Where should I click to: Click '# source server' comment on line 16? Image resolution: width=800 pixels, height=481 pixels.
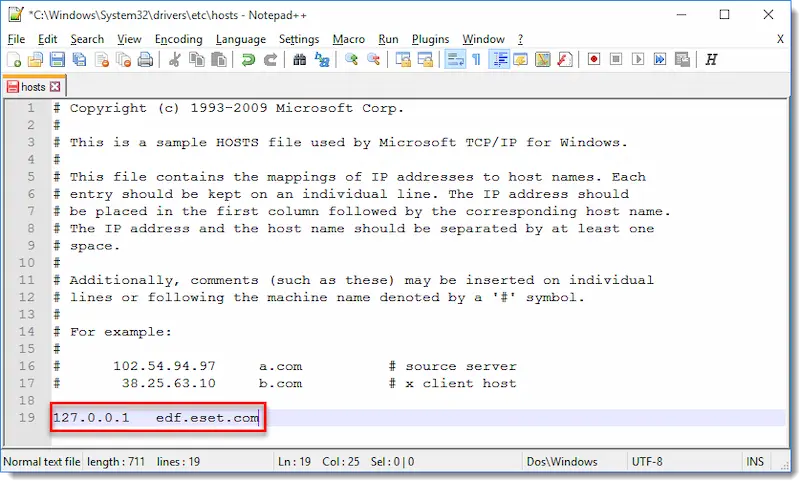click(453, 366)
